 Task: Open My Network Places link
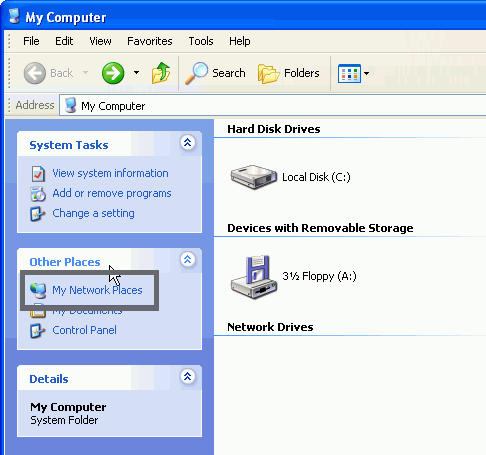(x=97, y=290)
